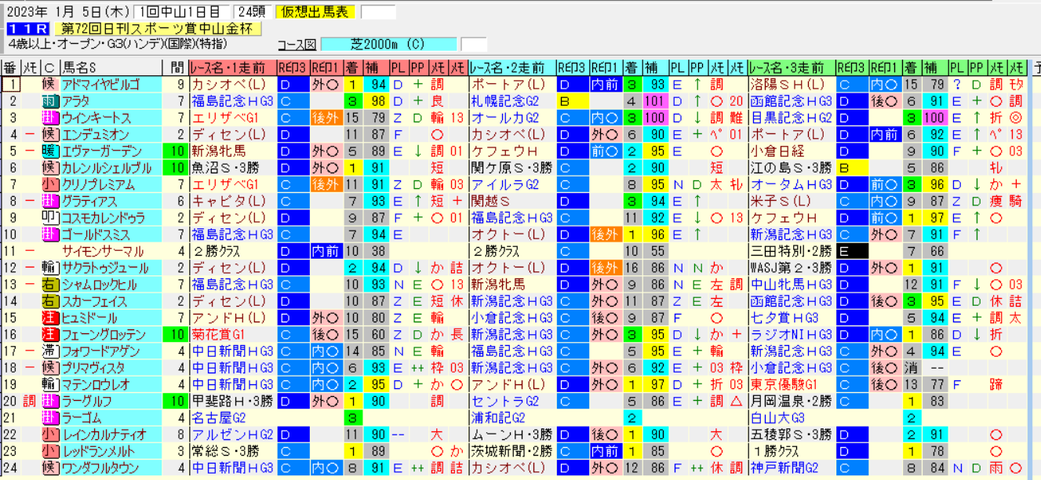The image size is (1041, 480).
Task: Click the 輪 badge beside サクラトゥジュール
Action: [50, 268]
